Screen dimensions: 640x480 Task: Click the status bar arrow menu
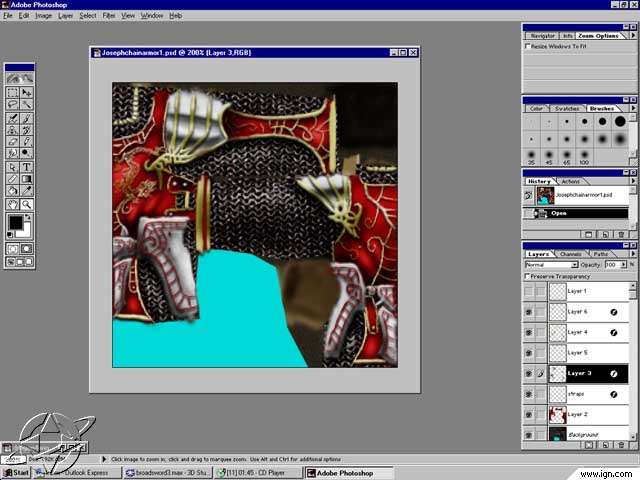pyautogui.click(x=104, y=459)
